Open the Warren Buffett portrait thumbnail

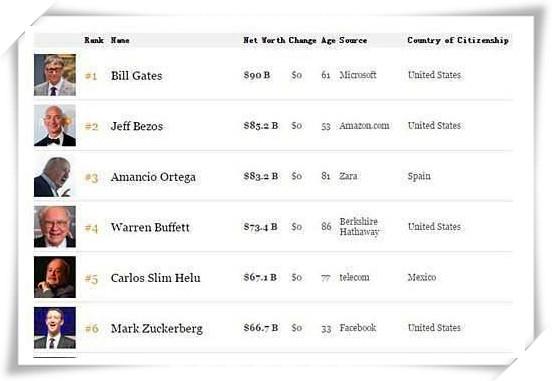click(55, 227)
